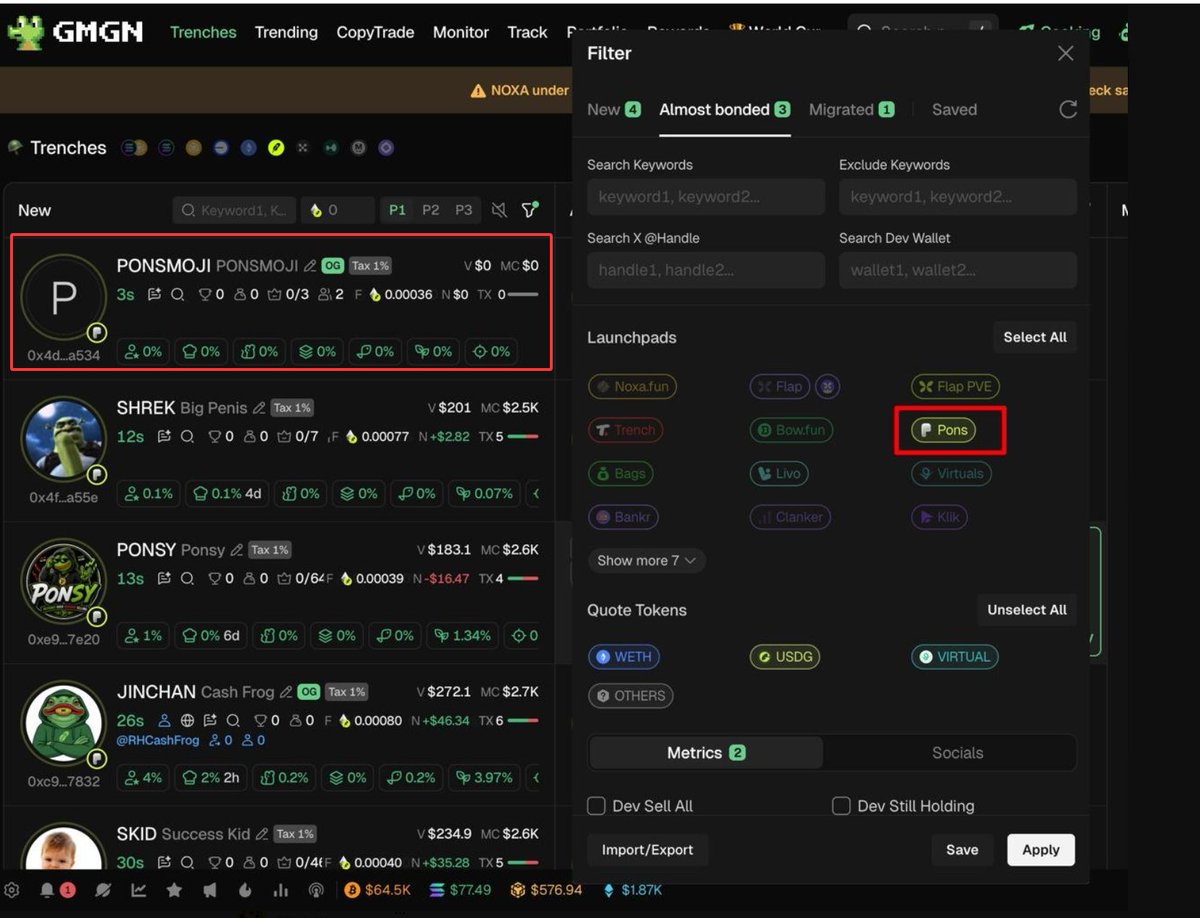The height and width of the screenshot is (918, 1200).
Task: Click the M chain icon beside Trenches
Action: [358, 148]
